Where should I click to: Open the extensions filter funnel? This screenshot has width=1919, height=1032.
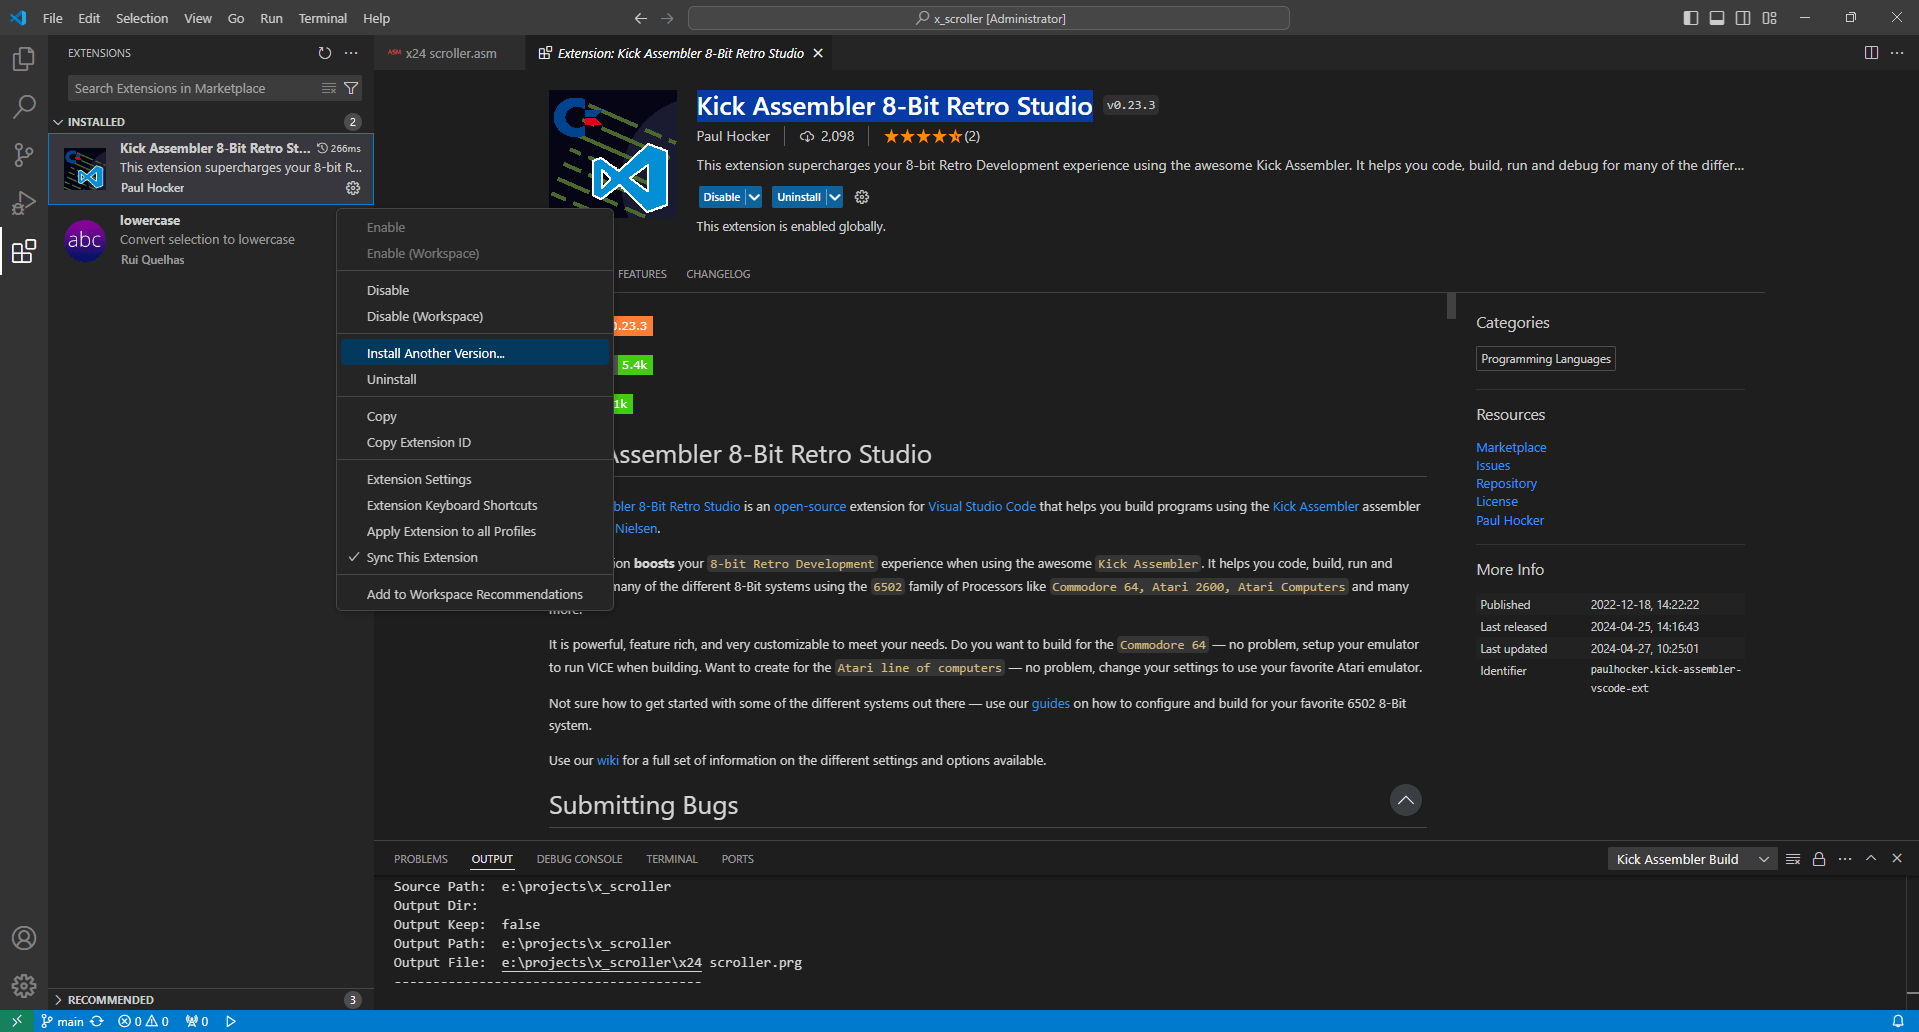click(x=351, y=88)
